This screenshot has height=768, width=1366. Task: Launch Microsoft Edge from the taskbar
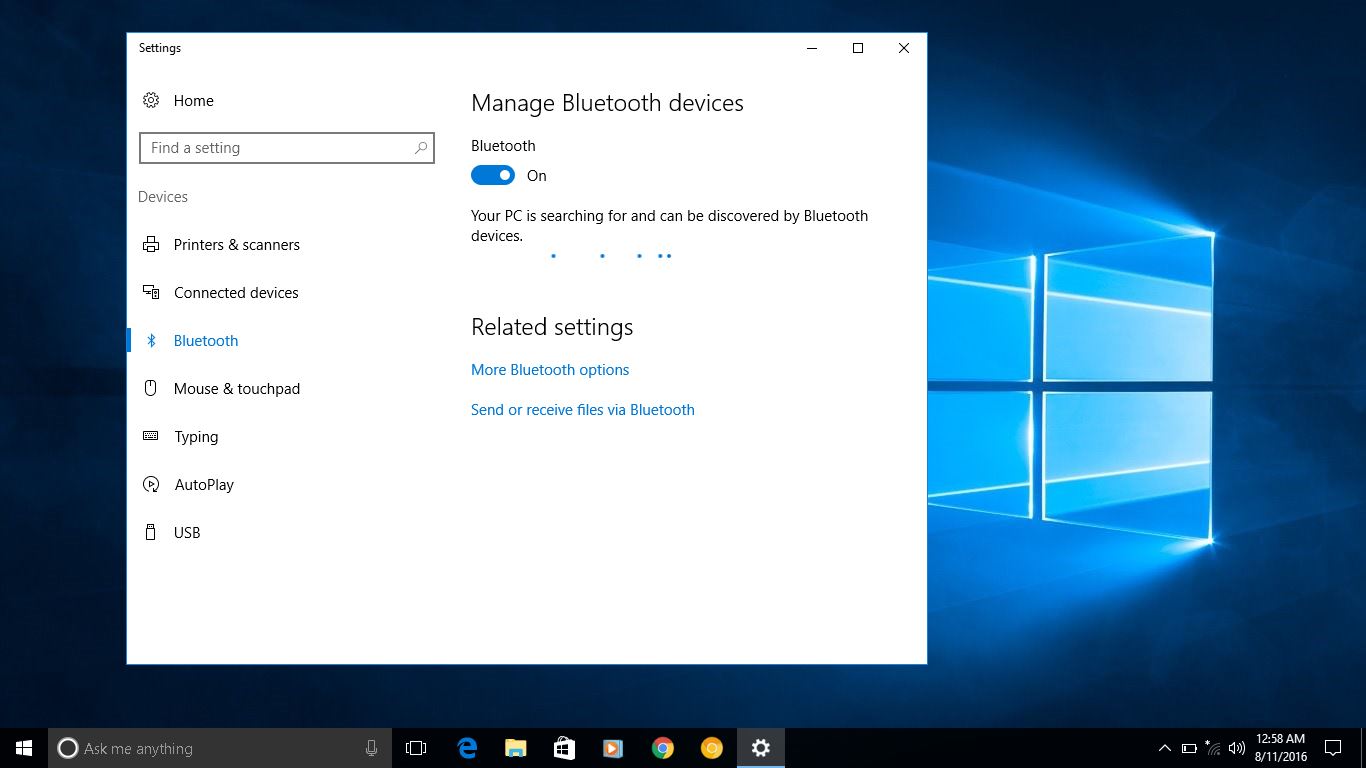click(x=467, y=748)
